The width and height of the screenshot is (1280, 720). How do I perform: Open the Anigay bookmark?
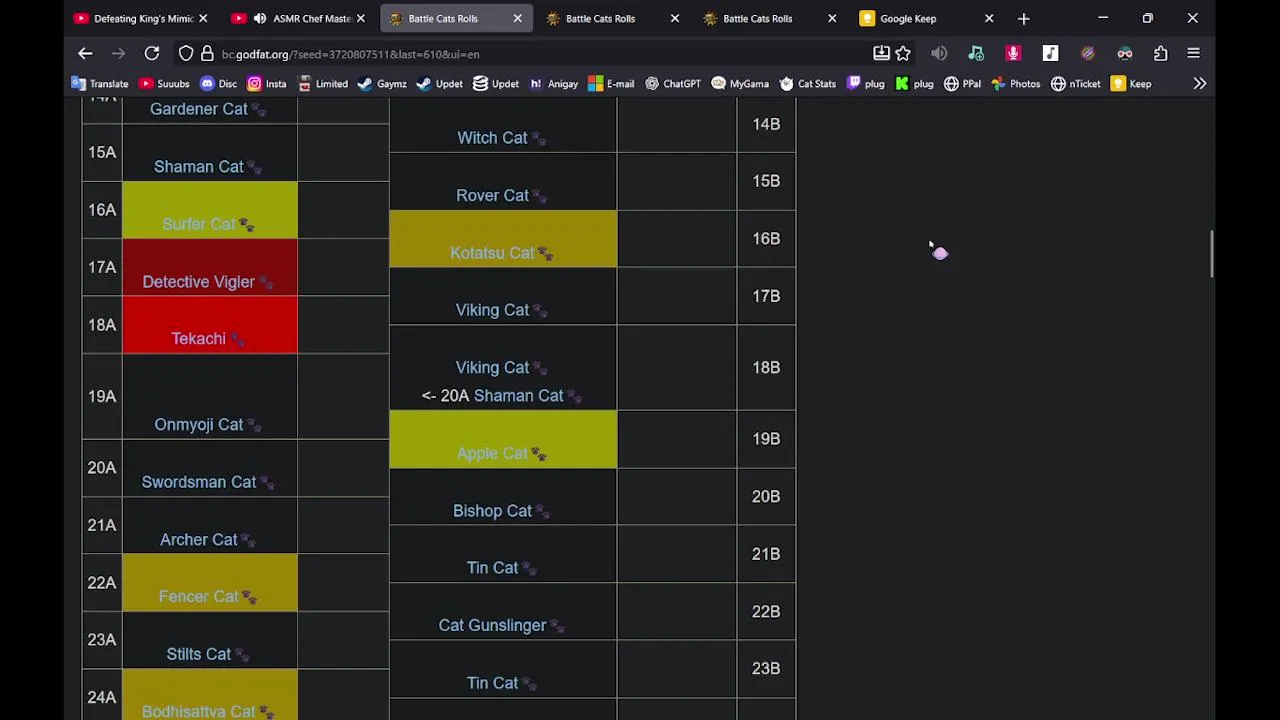click(x=554, y=84)
